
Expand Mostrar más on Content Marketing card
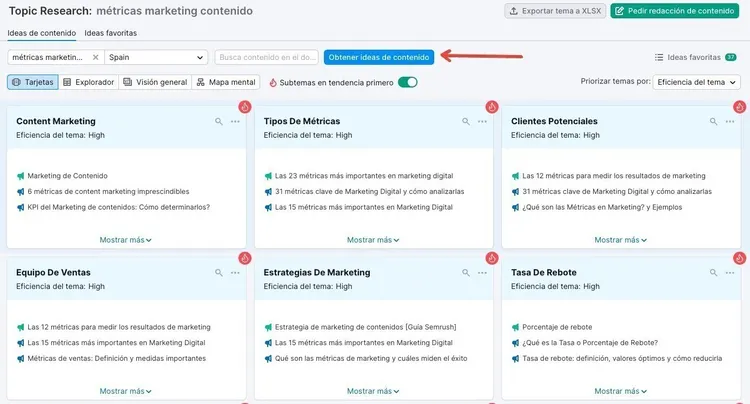click(125, 240)
